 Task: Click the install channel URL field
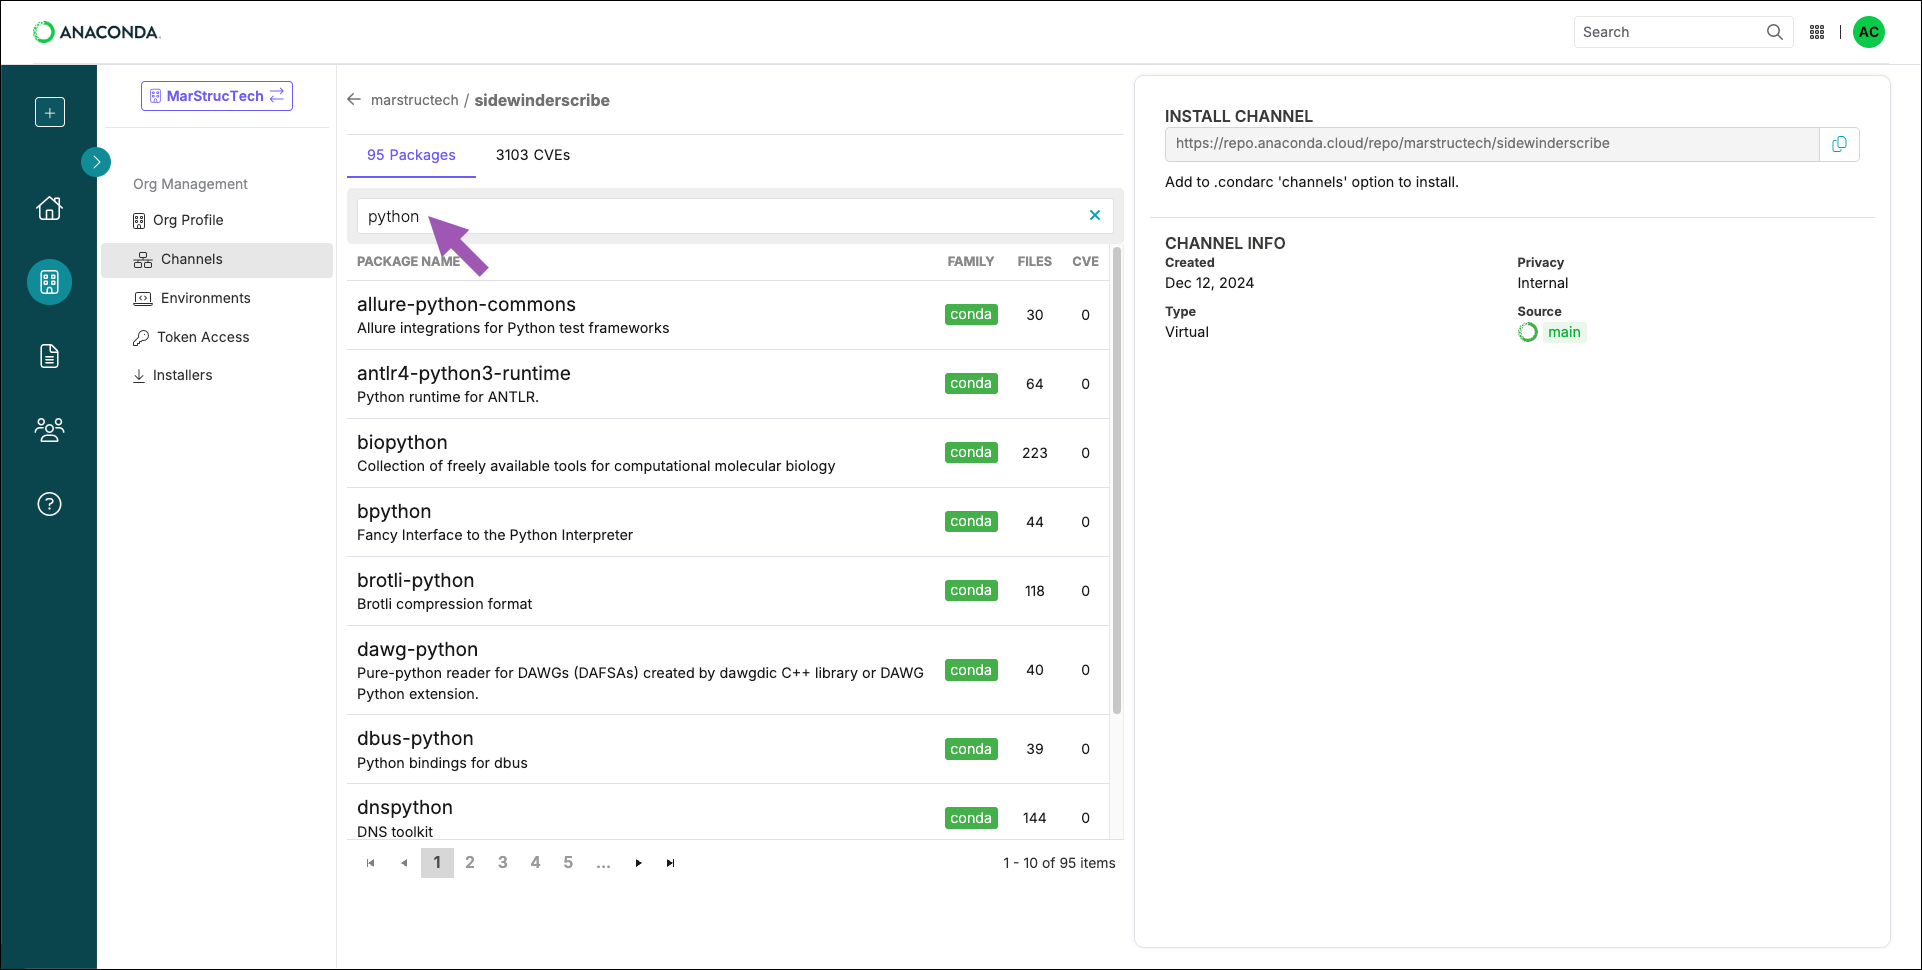click(1492, 144)
